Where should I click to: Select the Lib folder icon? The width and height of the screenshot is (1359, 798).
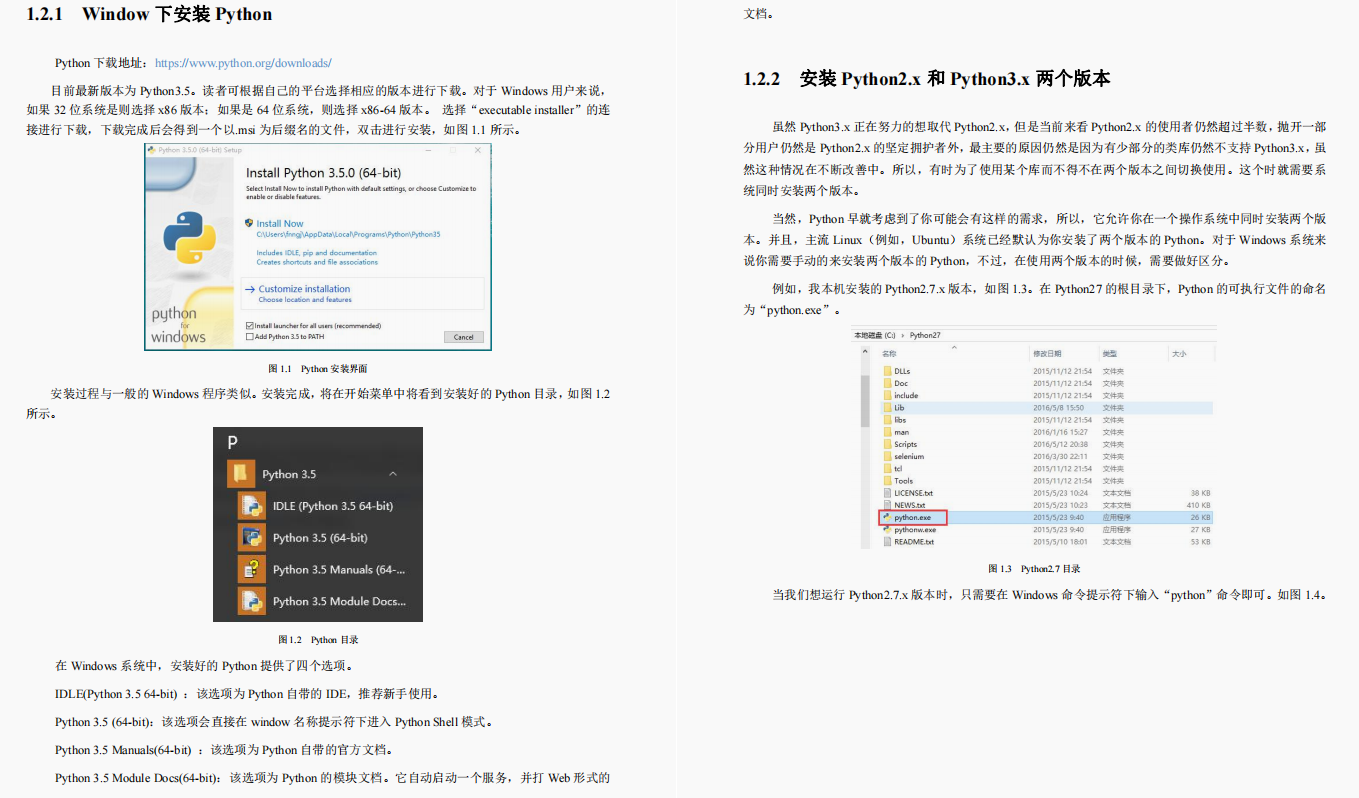[887, 408]
